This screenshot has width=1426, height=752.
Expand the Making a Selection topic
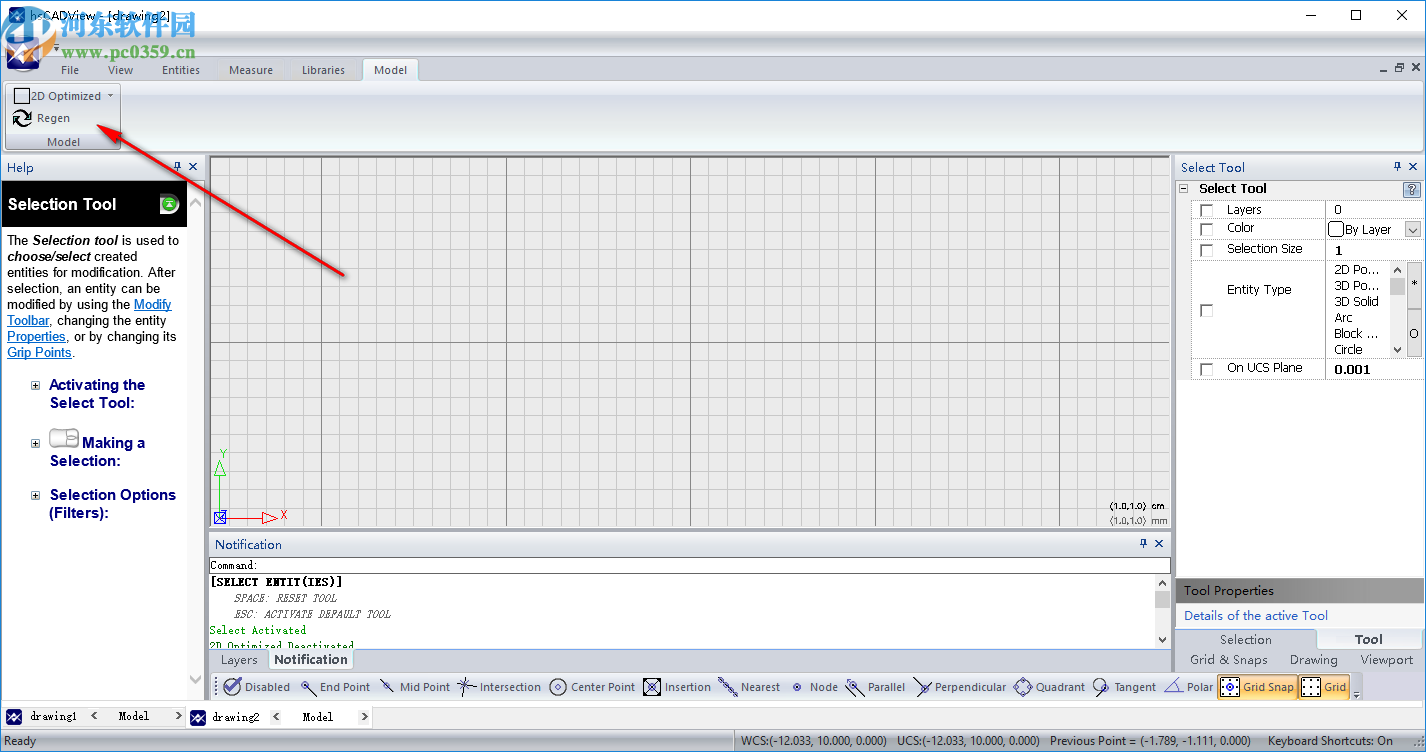36,443
